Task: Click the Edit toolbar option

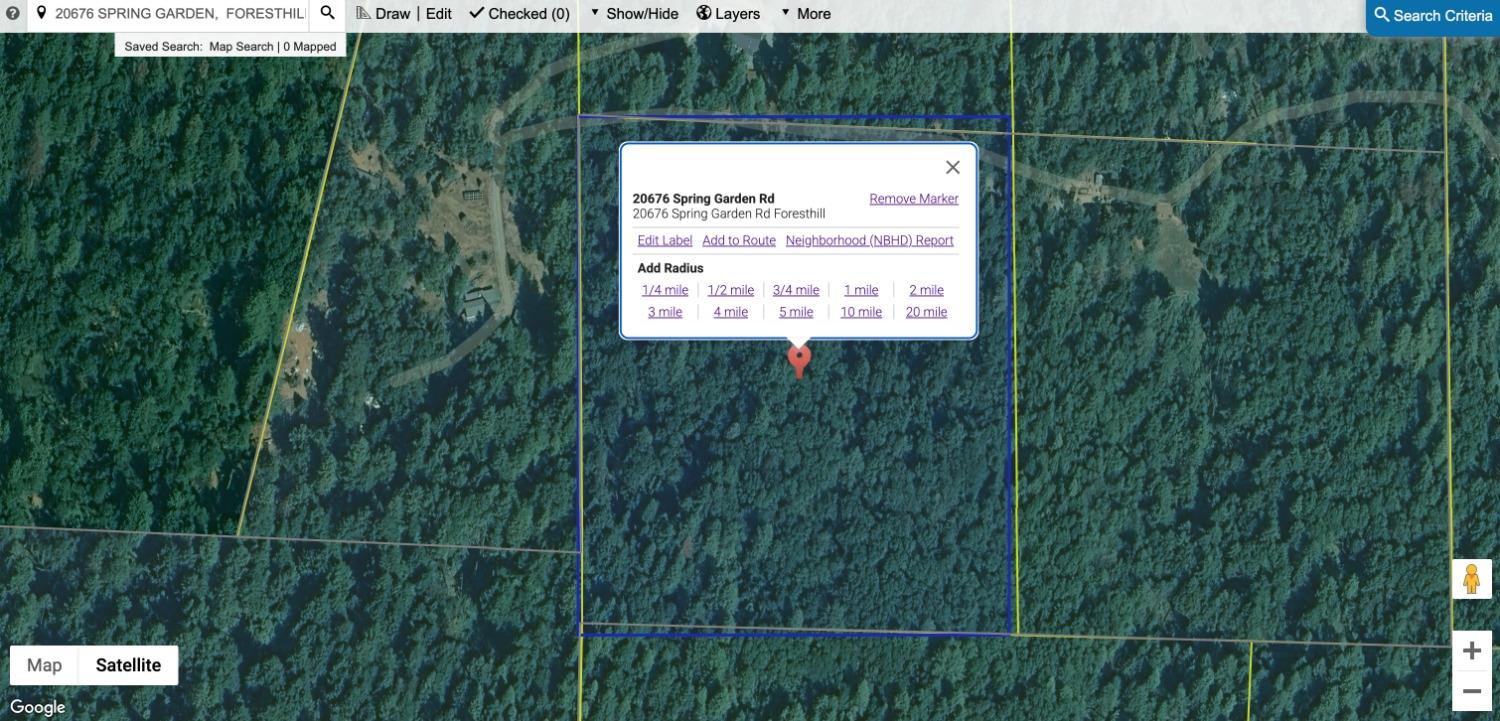Action: pos(439,14)
